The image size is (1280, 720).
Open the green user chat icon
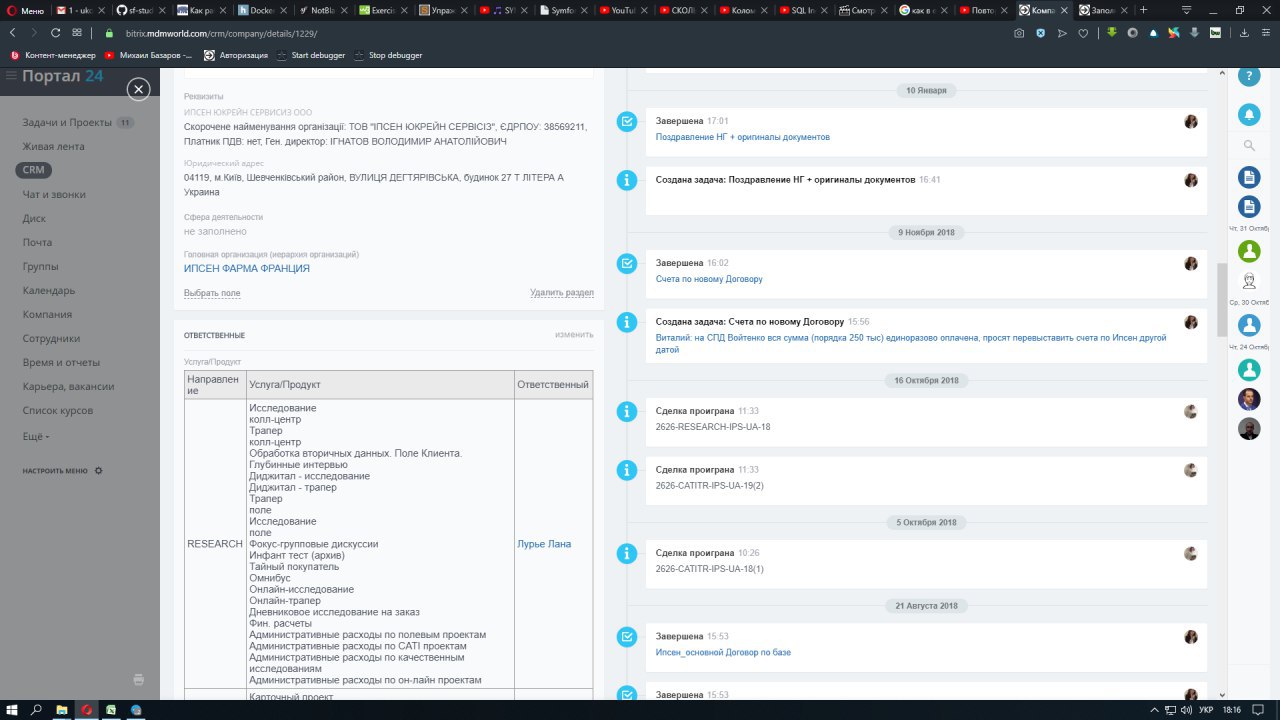pos(1249,250)
